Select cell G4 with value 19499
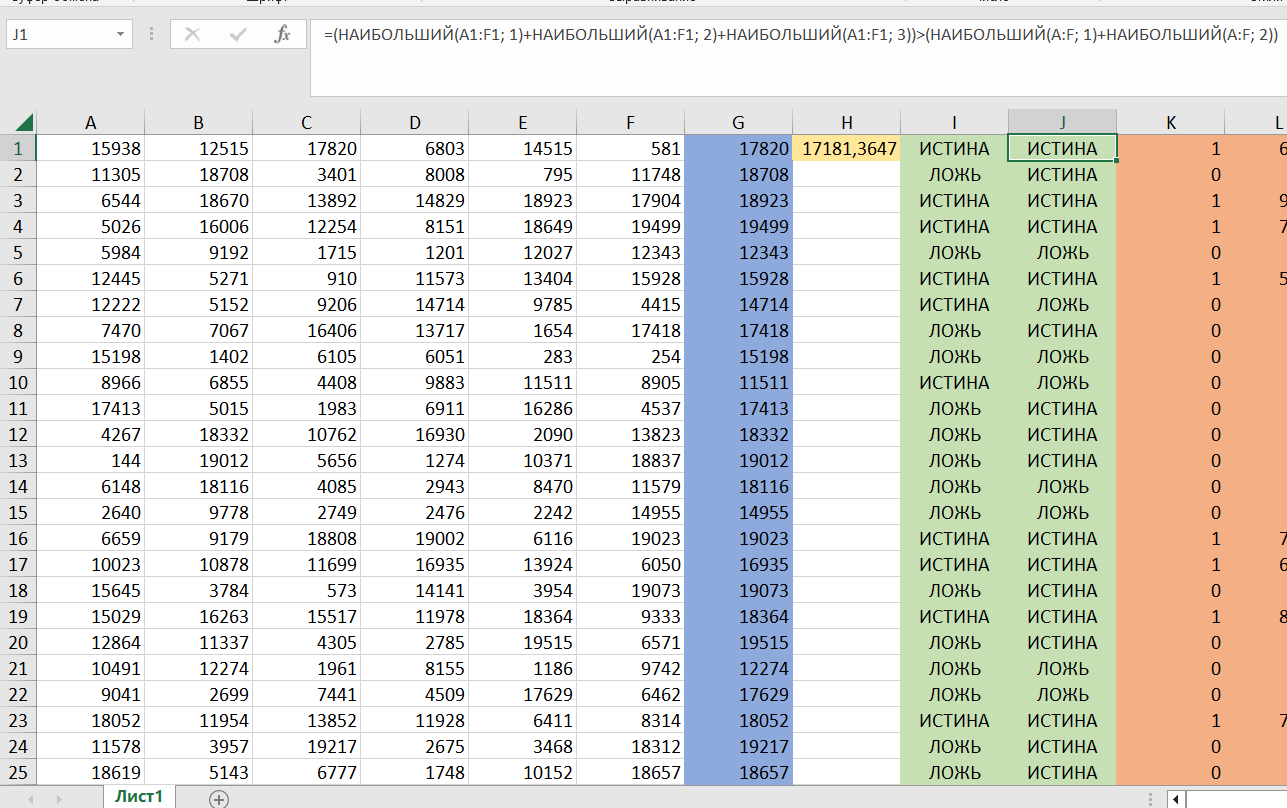 point(738,227)
